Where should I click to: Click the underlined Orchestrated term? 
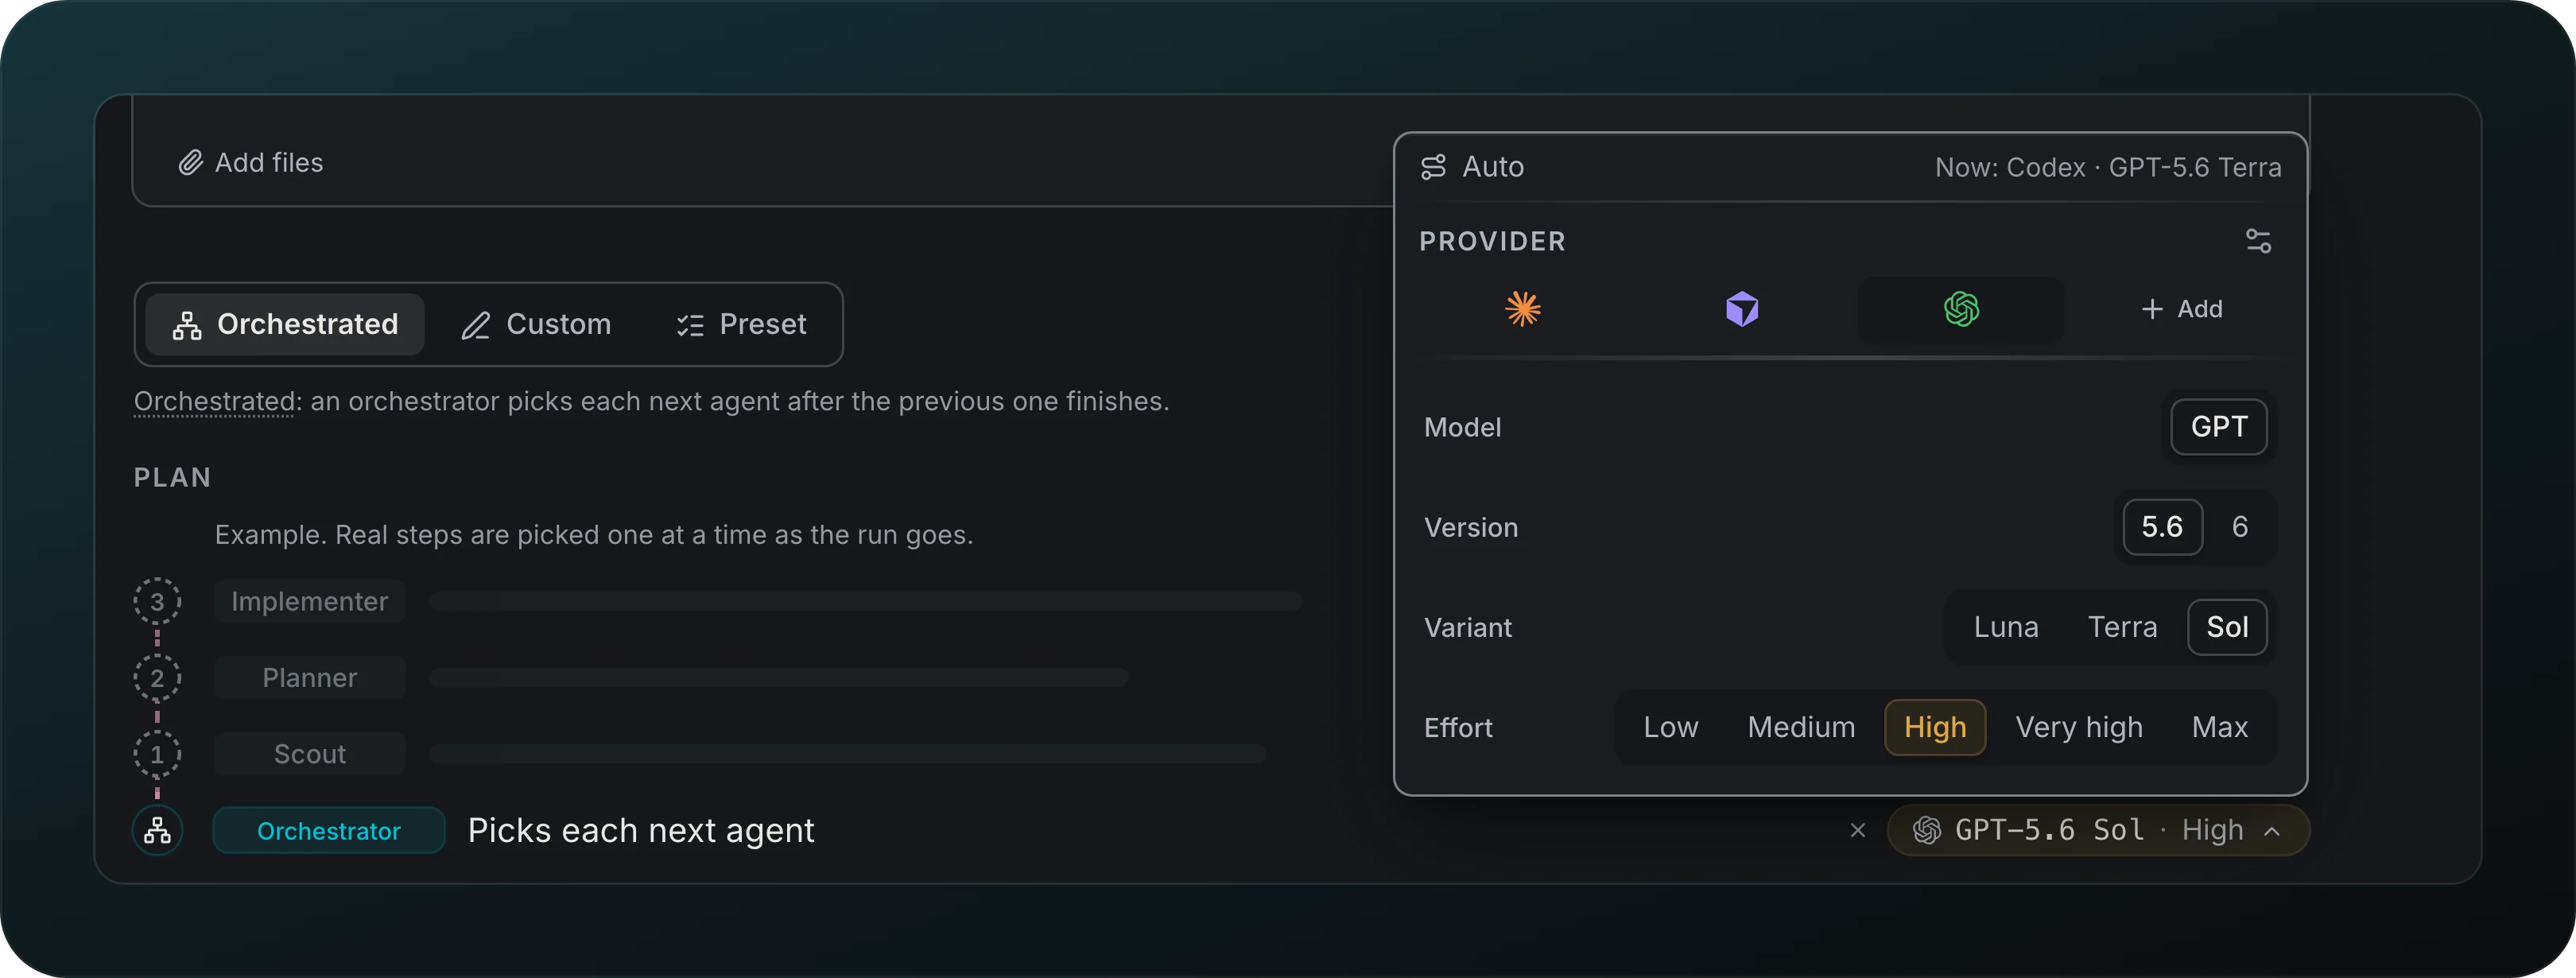coord(215,401)
